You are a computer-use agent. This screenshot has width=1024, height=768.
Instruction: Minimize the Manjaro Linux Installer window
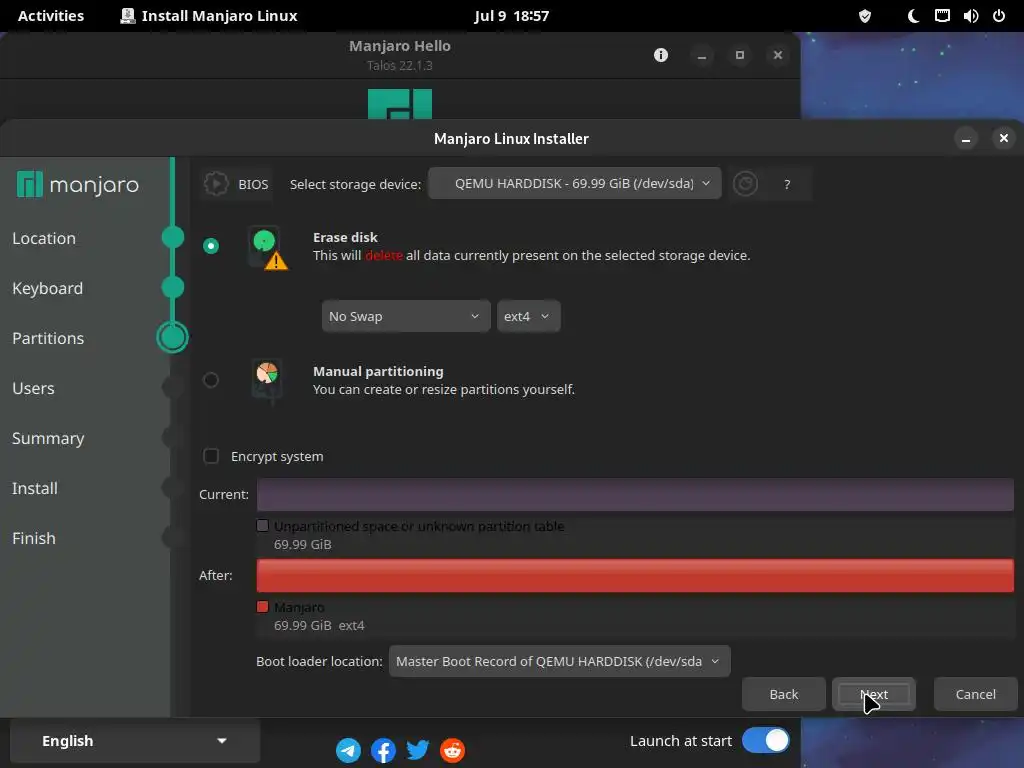coord(966,138)
